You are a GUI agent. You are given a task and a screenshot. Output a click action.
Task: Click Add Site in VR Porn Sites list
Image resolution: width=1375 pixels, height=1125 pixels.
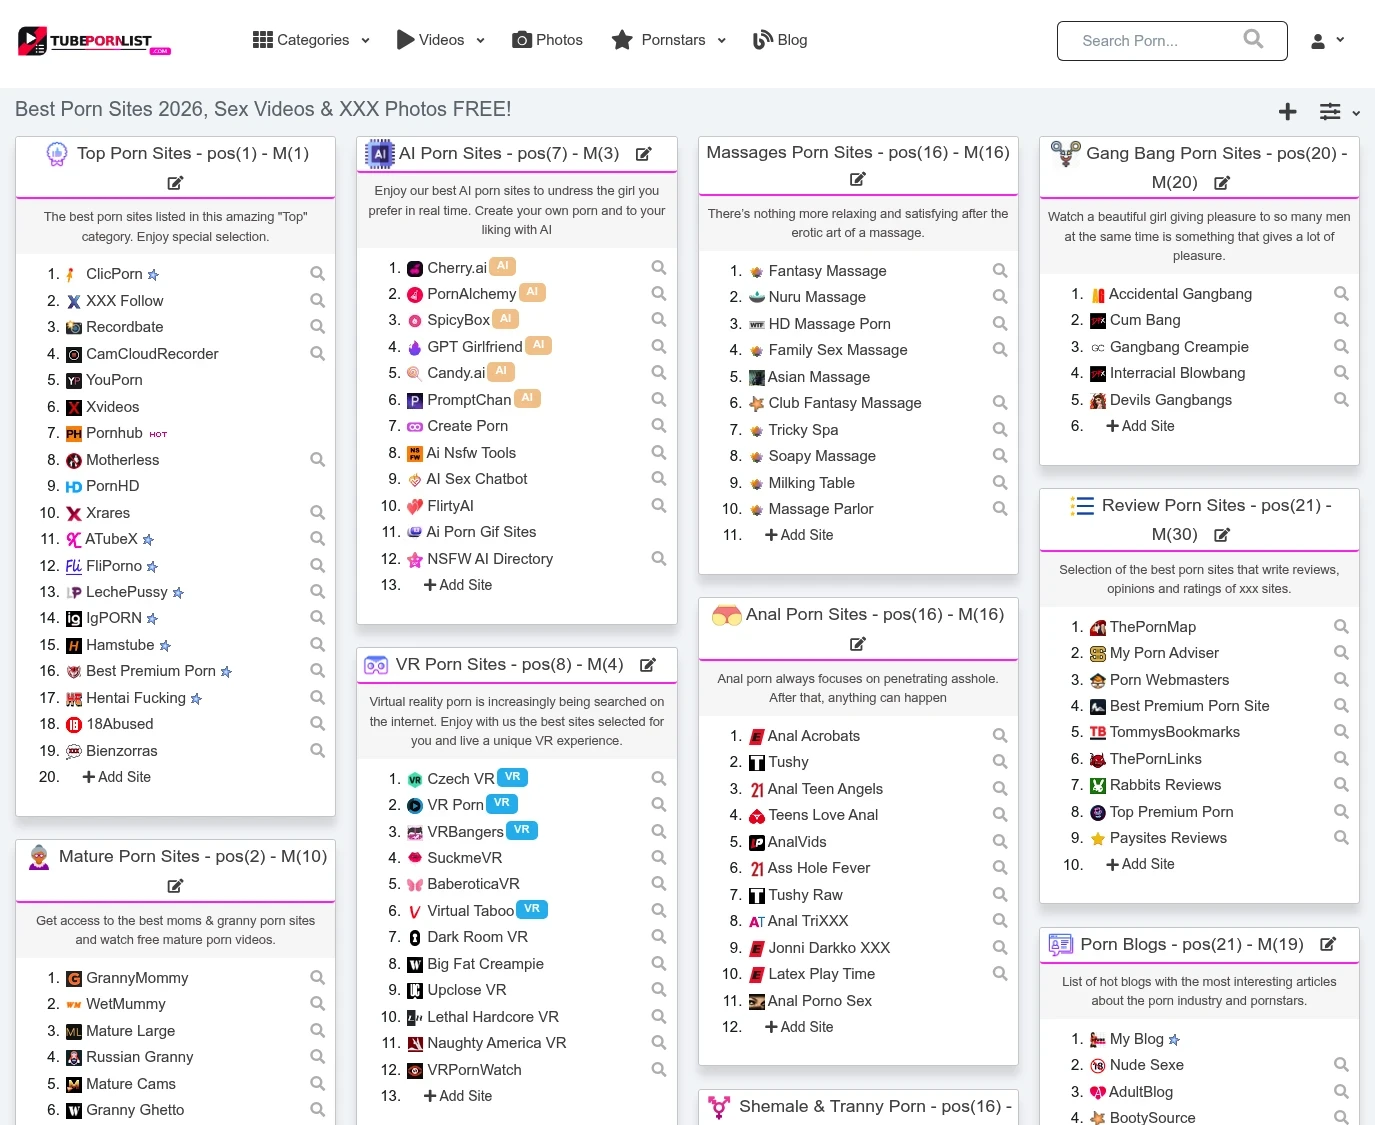(x=458, y=1096)
